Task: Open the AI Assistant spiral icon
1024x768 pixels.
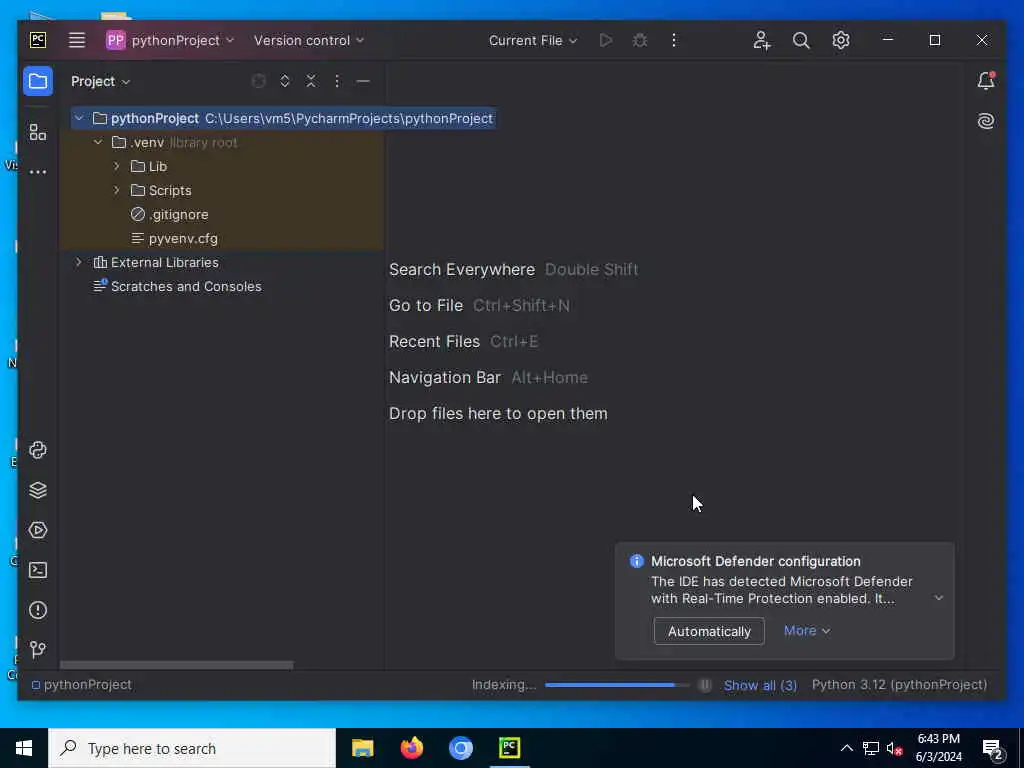Action: [985, 121]
